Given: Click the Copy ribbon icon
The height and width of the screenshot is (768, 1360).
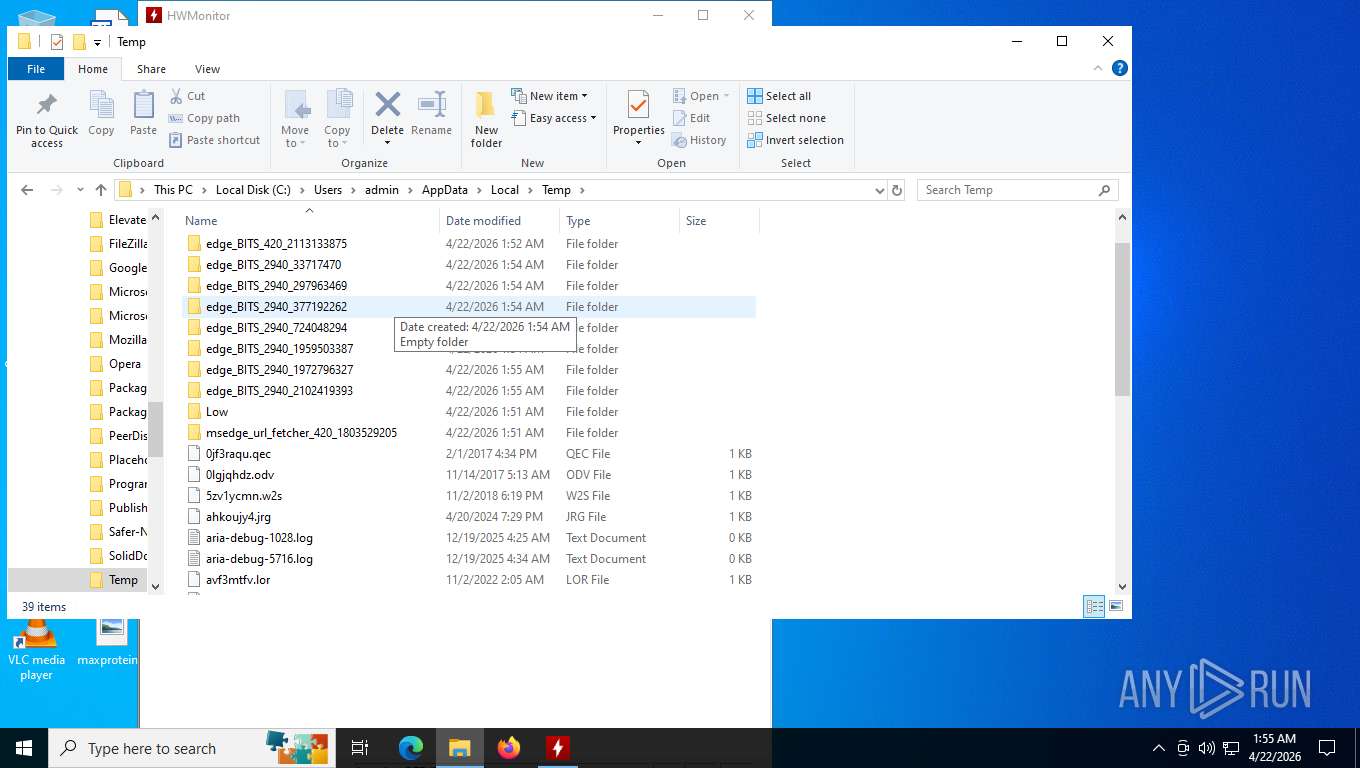Looking at the screenshot, I should tap(101, 114).
